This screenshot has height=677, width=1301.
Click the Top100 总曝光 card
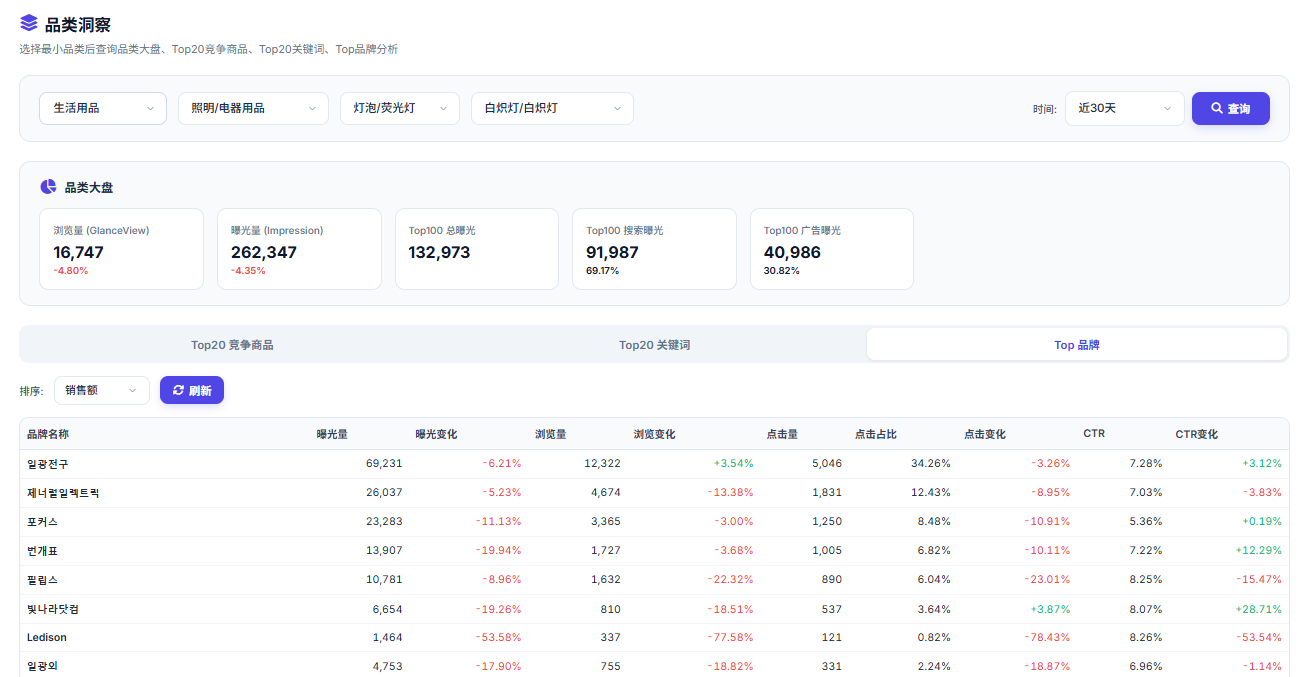coord(477,249)
